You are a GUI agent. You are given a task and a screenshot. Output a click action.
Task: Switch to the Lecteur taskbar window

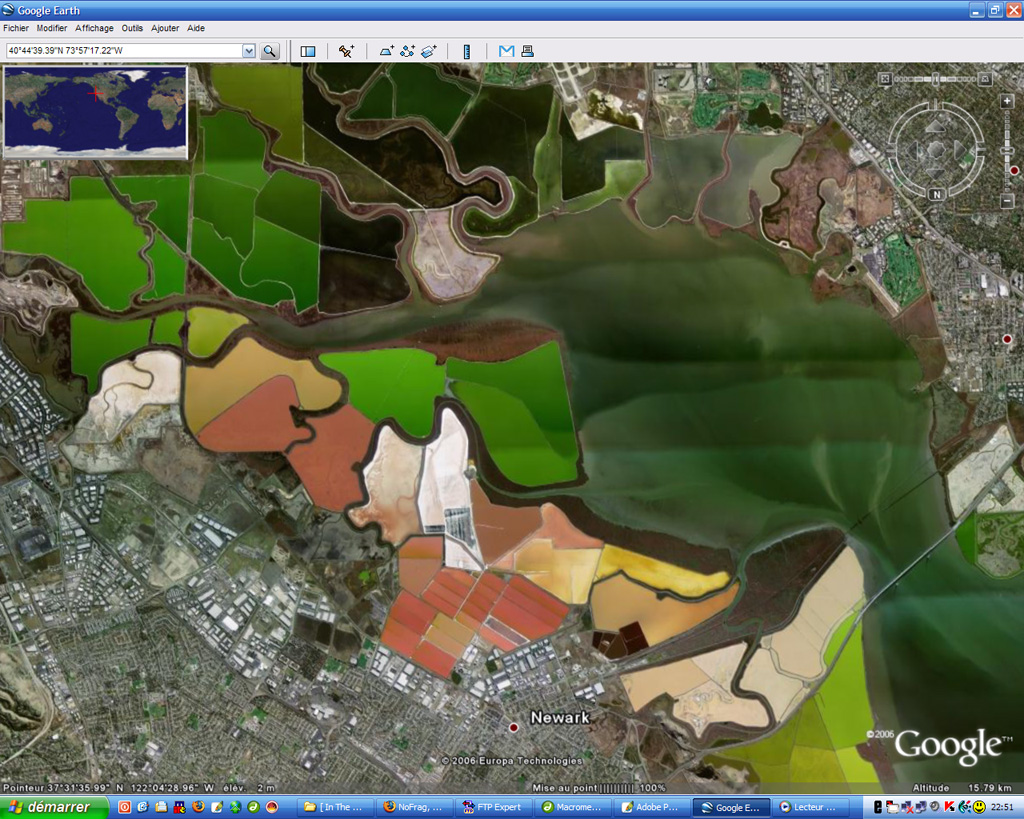(810, 807)
